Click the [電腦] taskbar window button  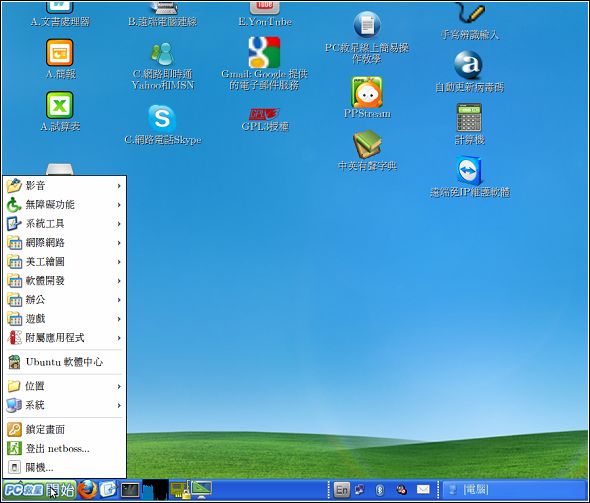coord(514,489)
